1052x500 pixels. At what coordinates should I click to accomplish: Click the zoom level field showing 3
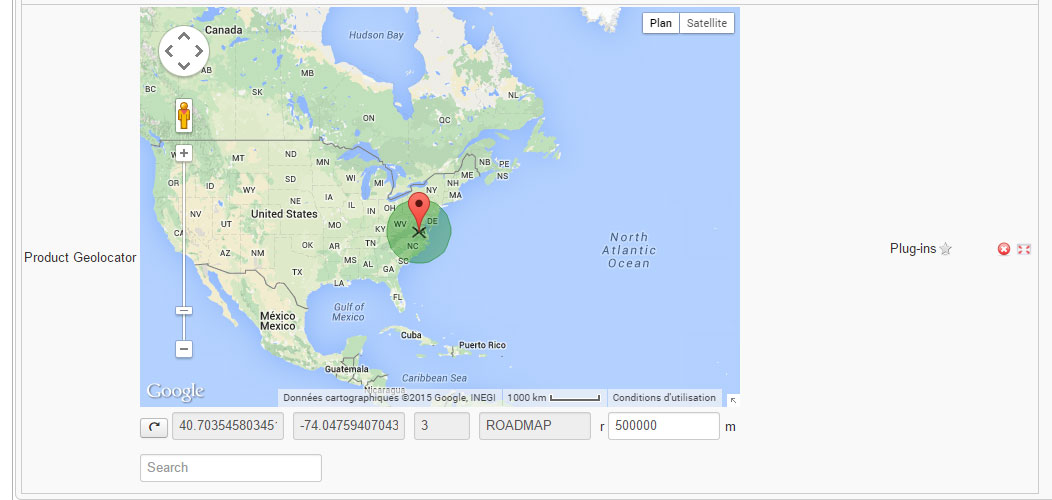click(x=442, y=426)
